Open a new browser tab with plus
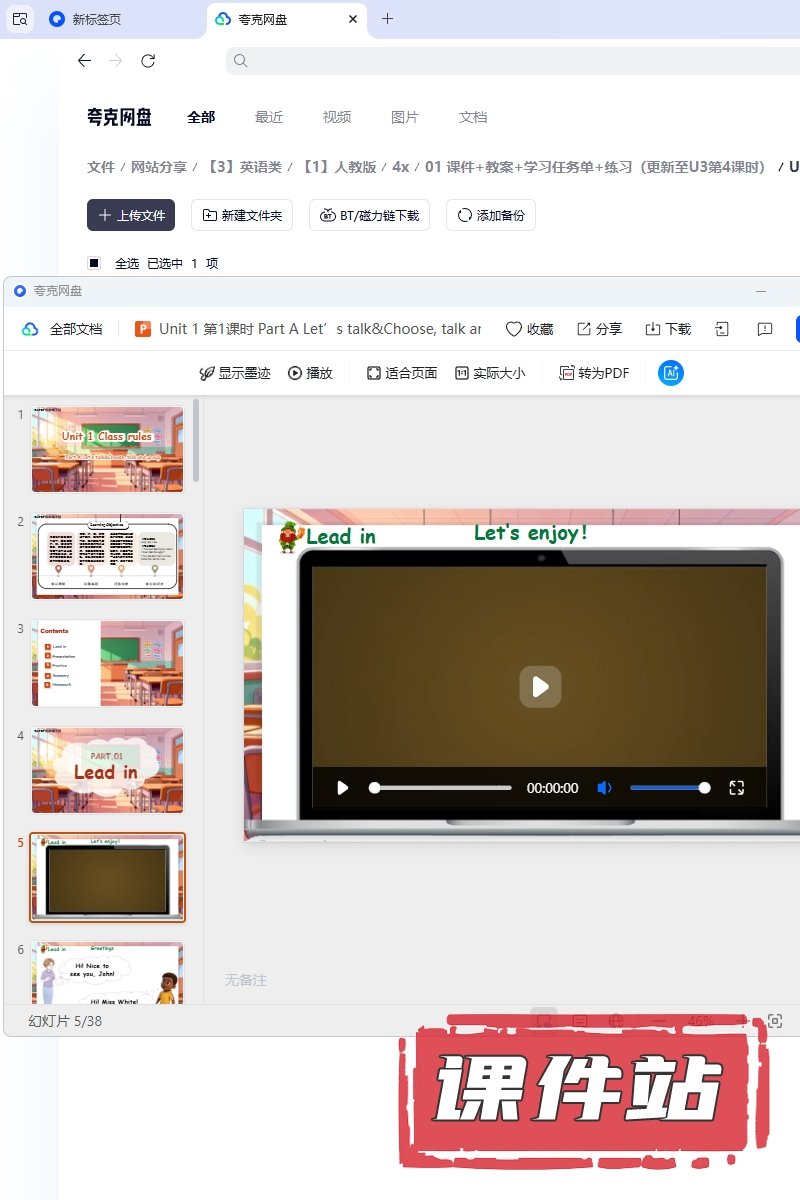 (388, 19)
